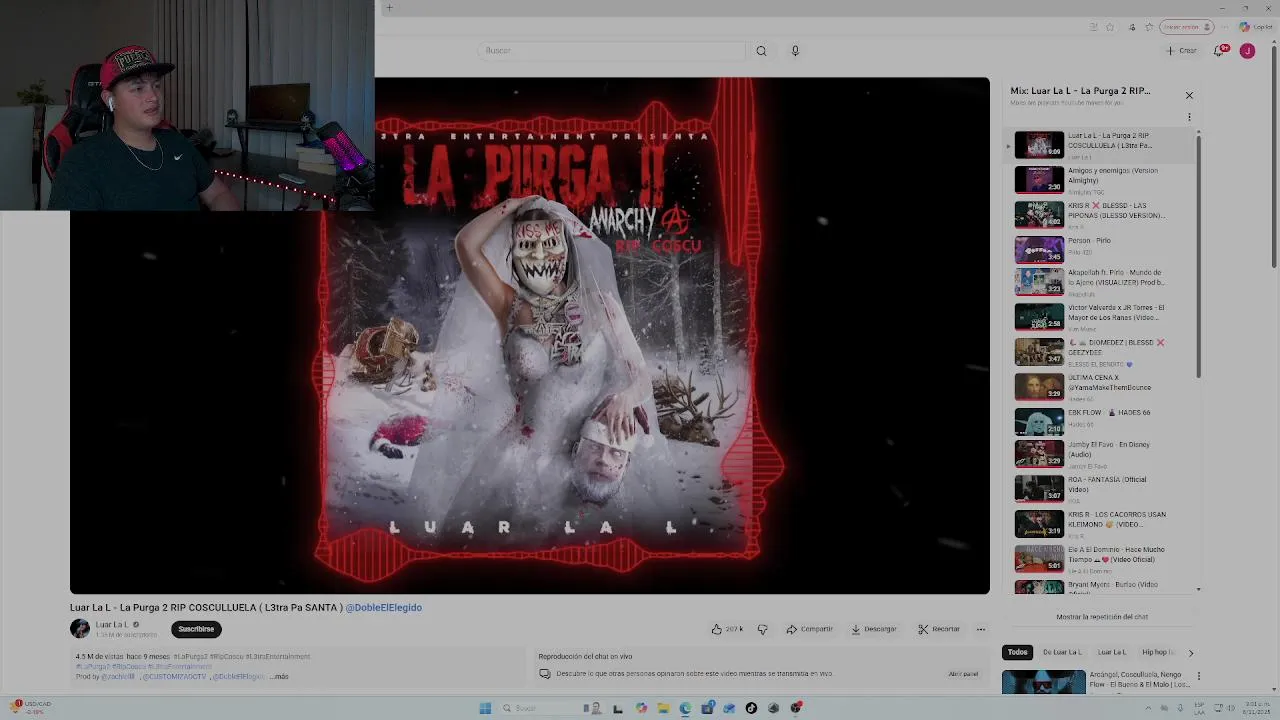Activate voice search microphone icon
The width and height of the screenshot is (1280, 720).
pyautogui.click(x=795, y=51)
